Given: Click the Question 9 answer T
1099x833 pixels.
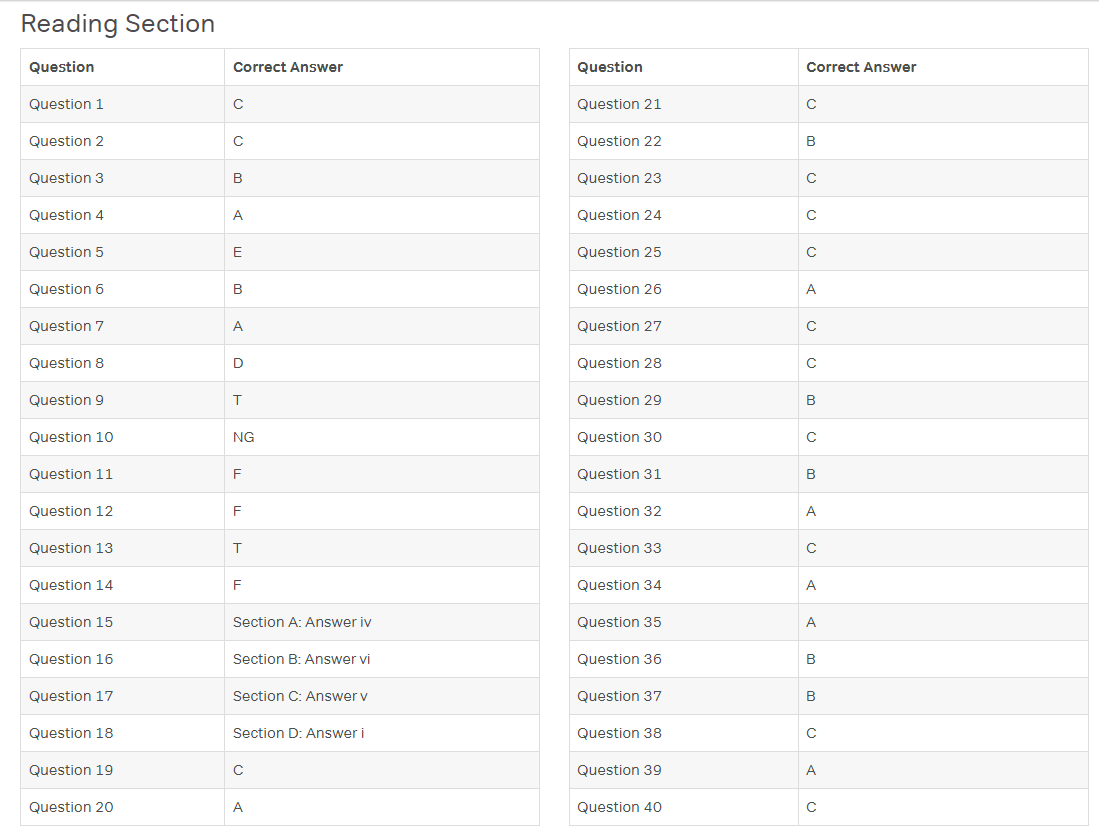Looking at the screenshot, I should 238,400.
